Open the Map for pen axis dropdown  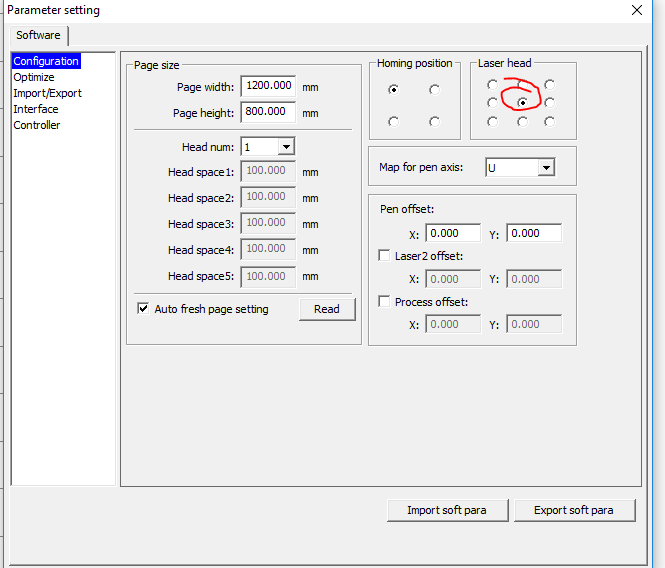[545, 168]
